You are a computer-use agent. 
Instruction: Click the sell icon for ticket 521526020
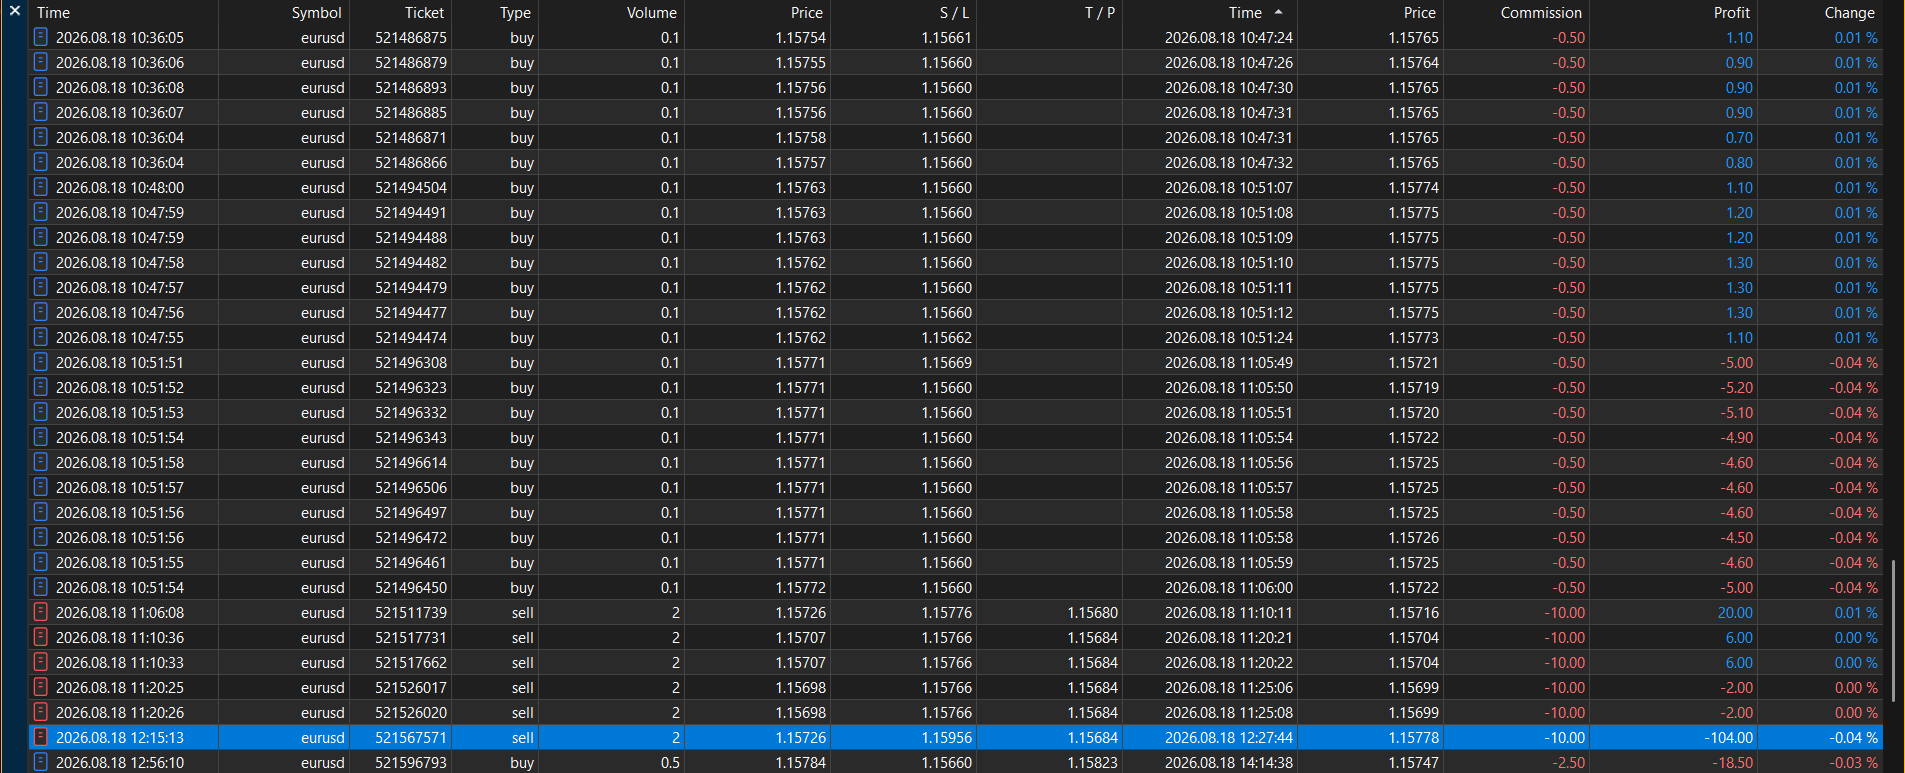pos(41,712)
